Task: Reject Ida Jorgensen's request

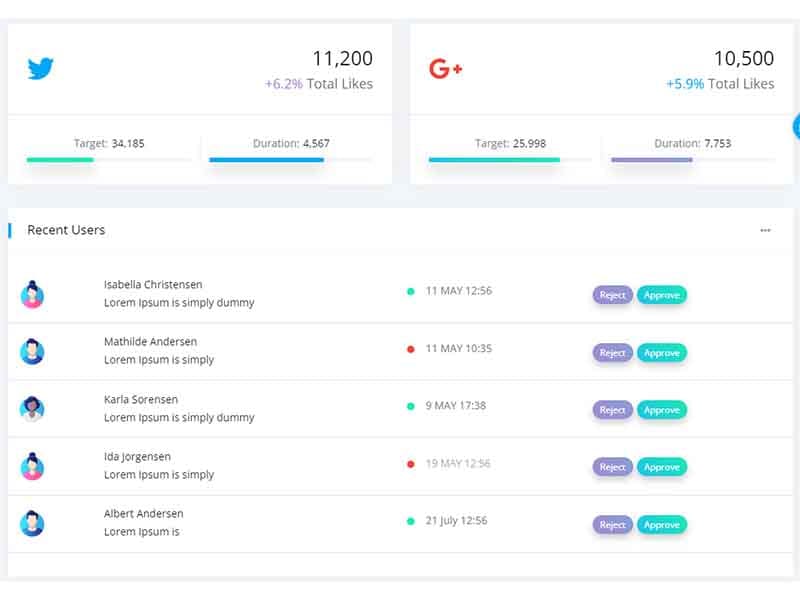Action: tap(611, 467)
